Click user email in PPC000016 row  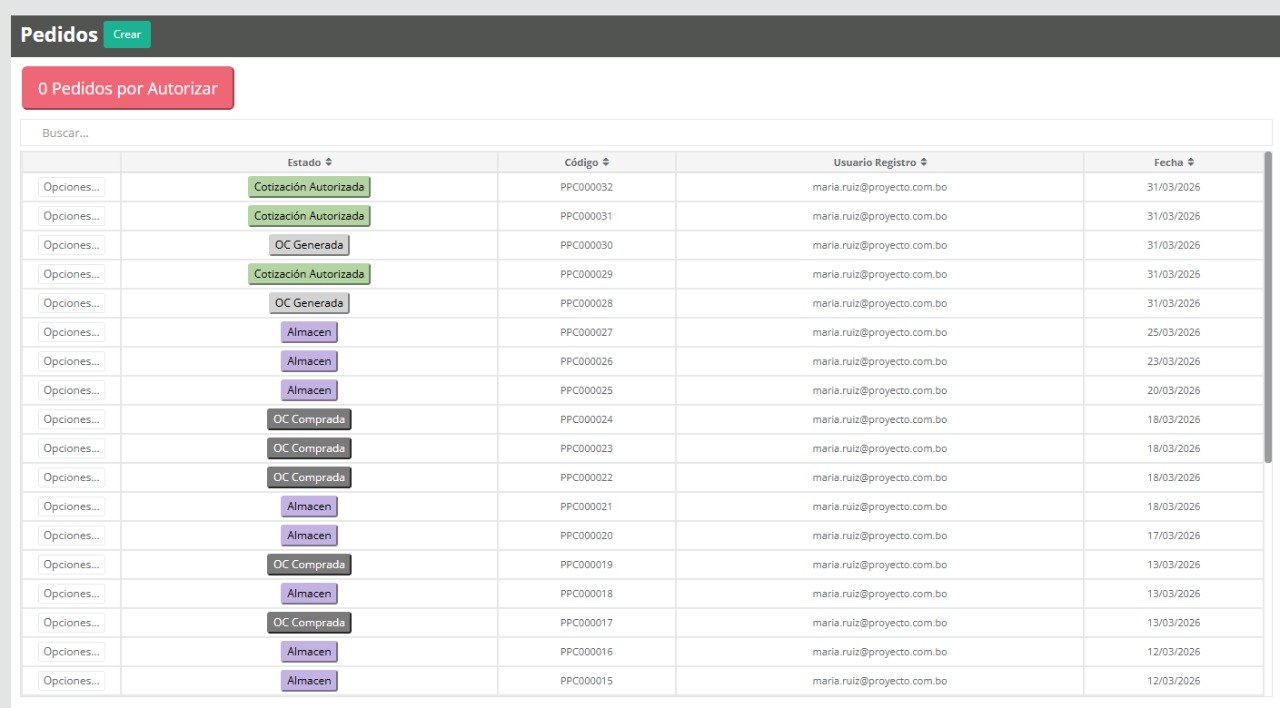(x=879, y=651)
